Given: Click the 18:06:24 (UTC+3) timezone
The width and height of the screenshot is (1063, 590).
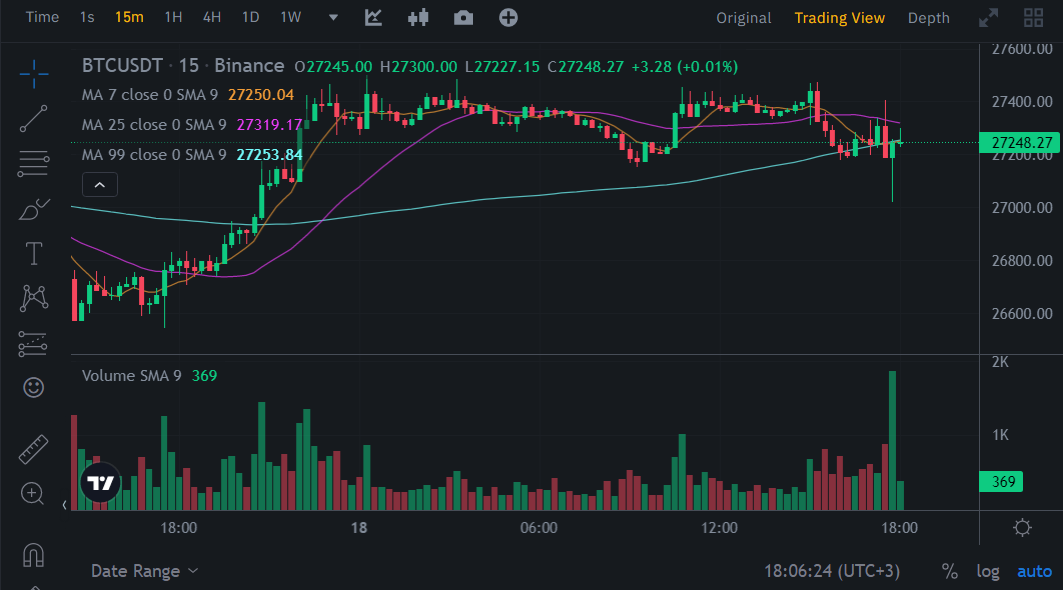Looking at the screenshot, I should 832,571.
